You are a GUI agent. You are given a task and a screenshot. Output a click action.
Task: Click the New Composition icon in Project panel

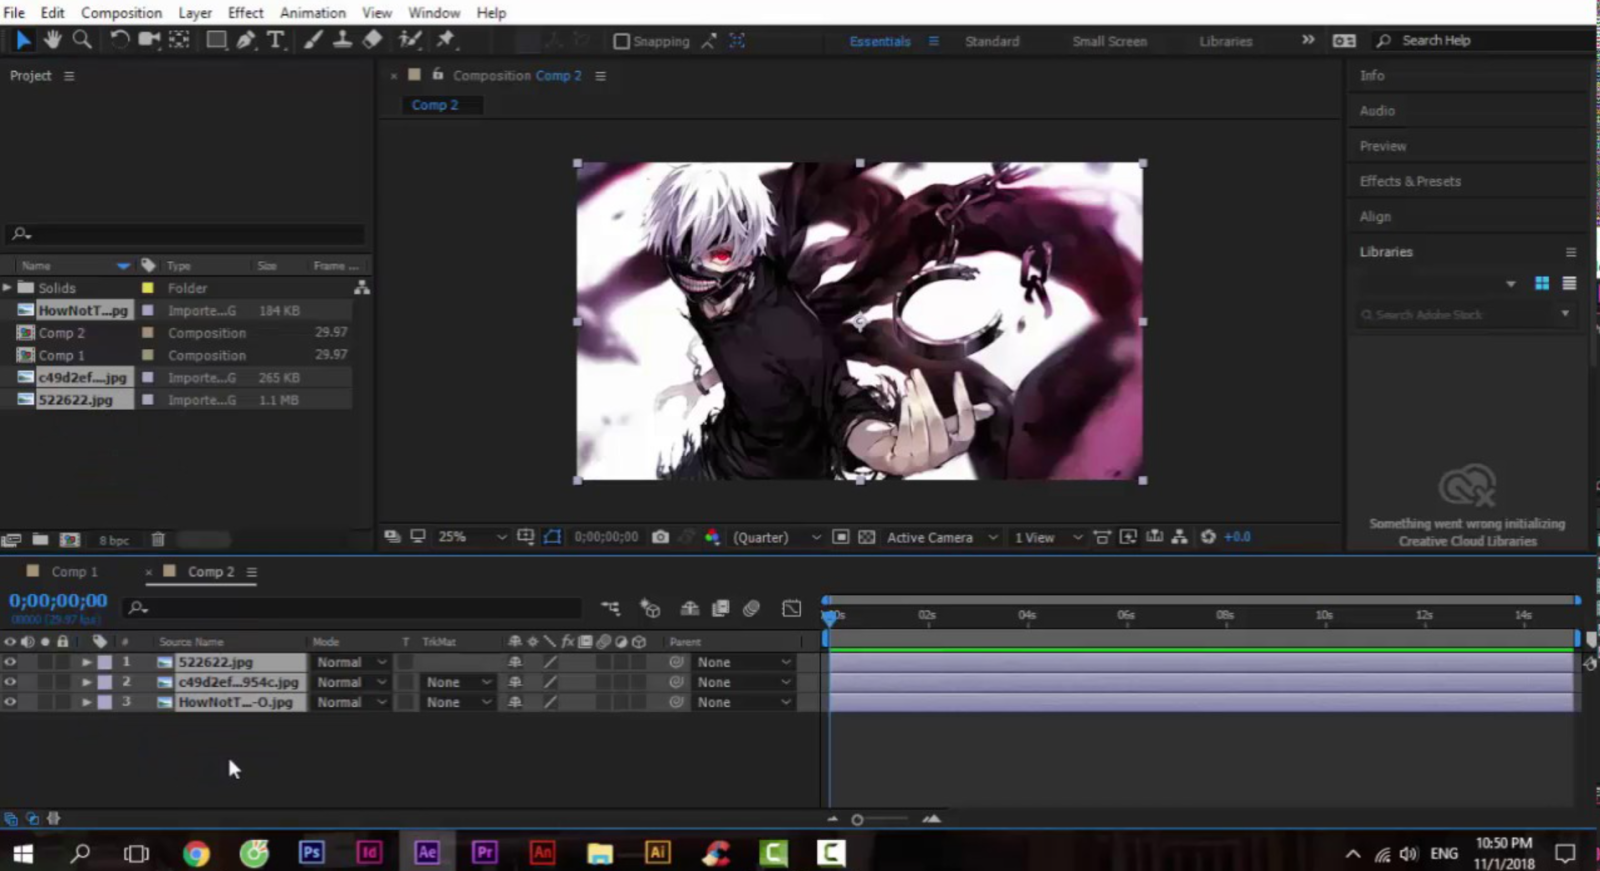[69, 539]
